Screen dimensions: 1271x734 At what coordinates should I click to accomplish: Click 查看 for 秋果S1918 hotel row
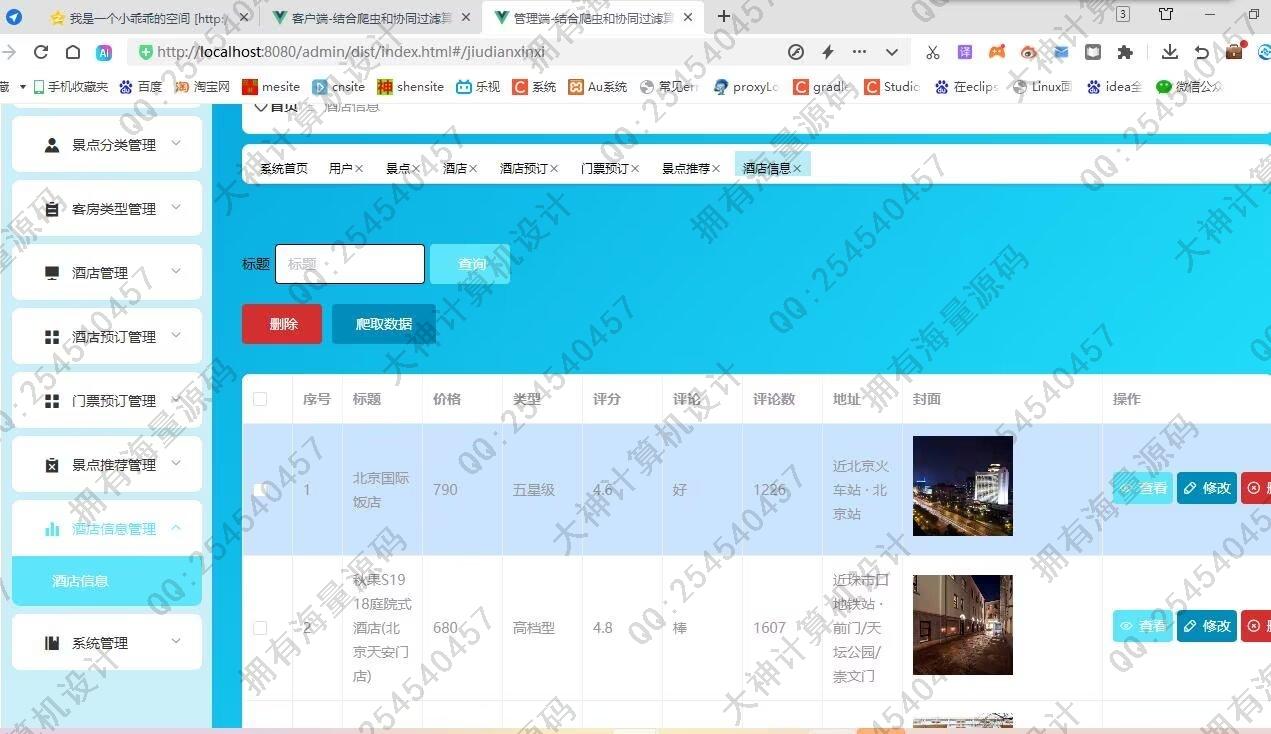click(x=1143, y=626)
